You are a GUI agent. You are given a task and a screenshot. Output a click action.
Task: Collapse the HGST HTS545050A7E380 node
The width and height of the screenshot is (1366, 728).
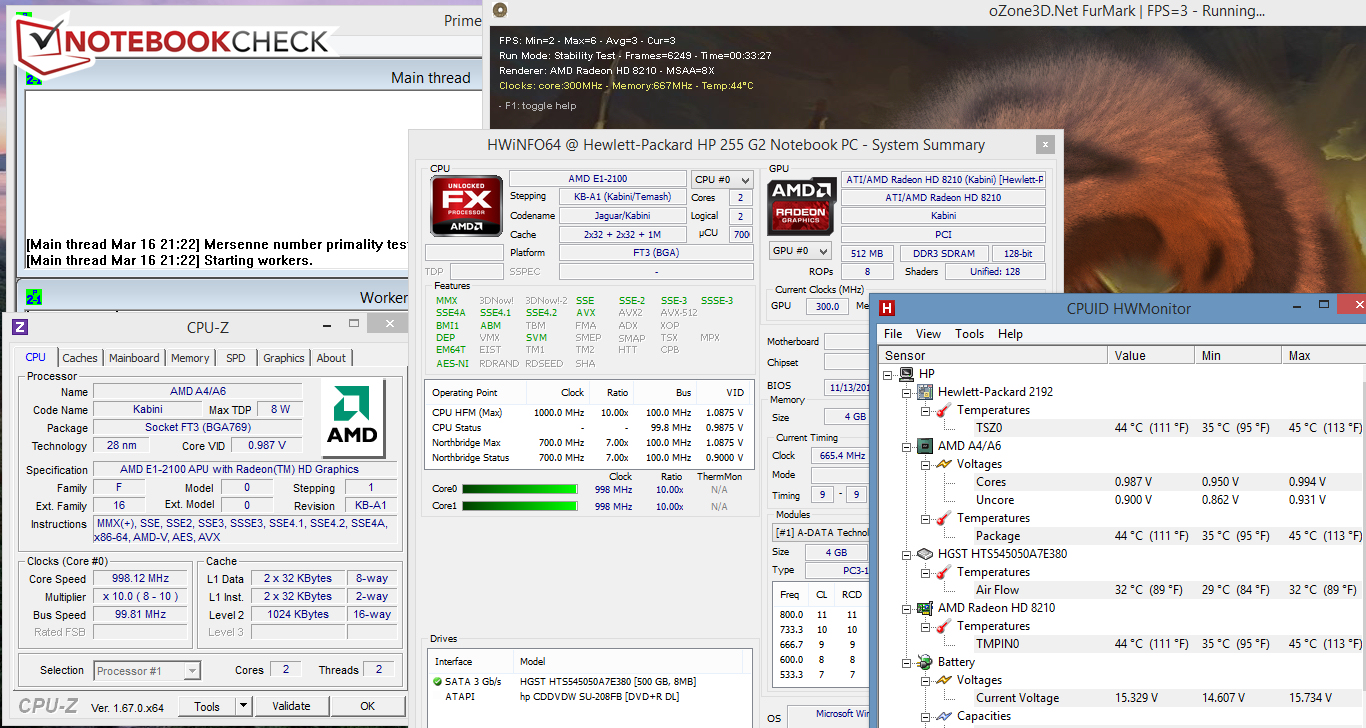tap(908, 554)
